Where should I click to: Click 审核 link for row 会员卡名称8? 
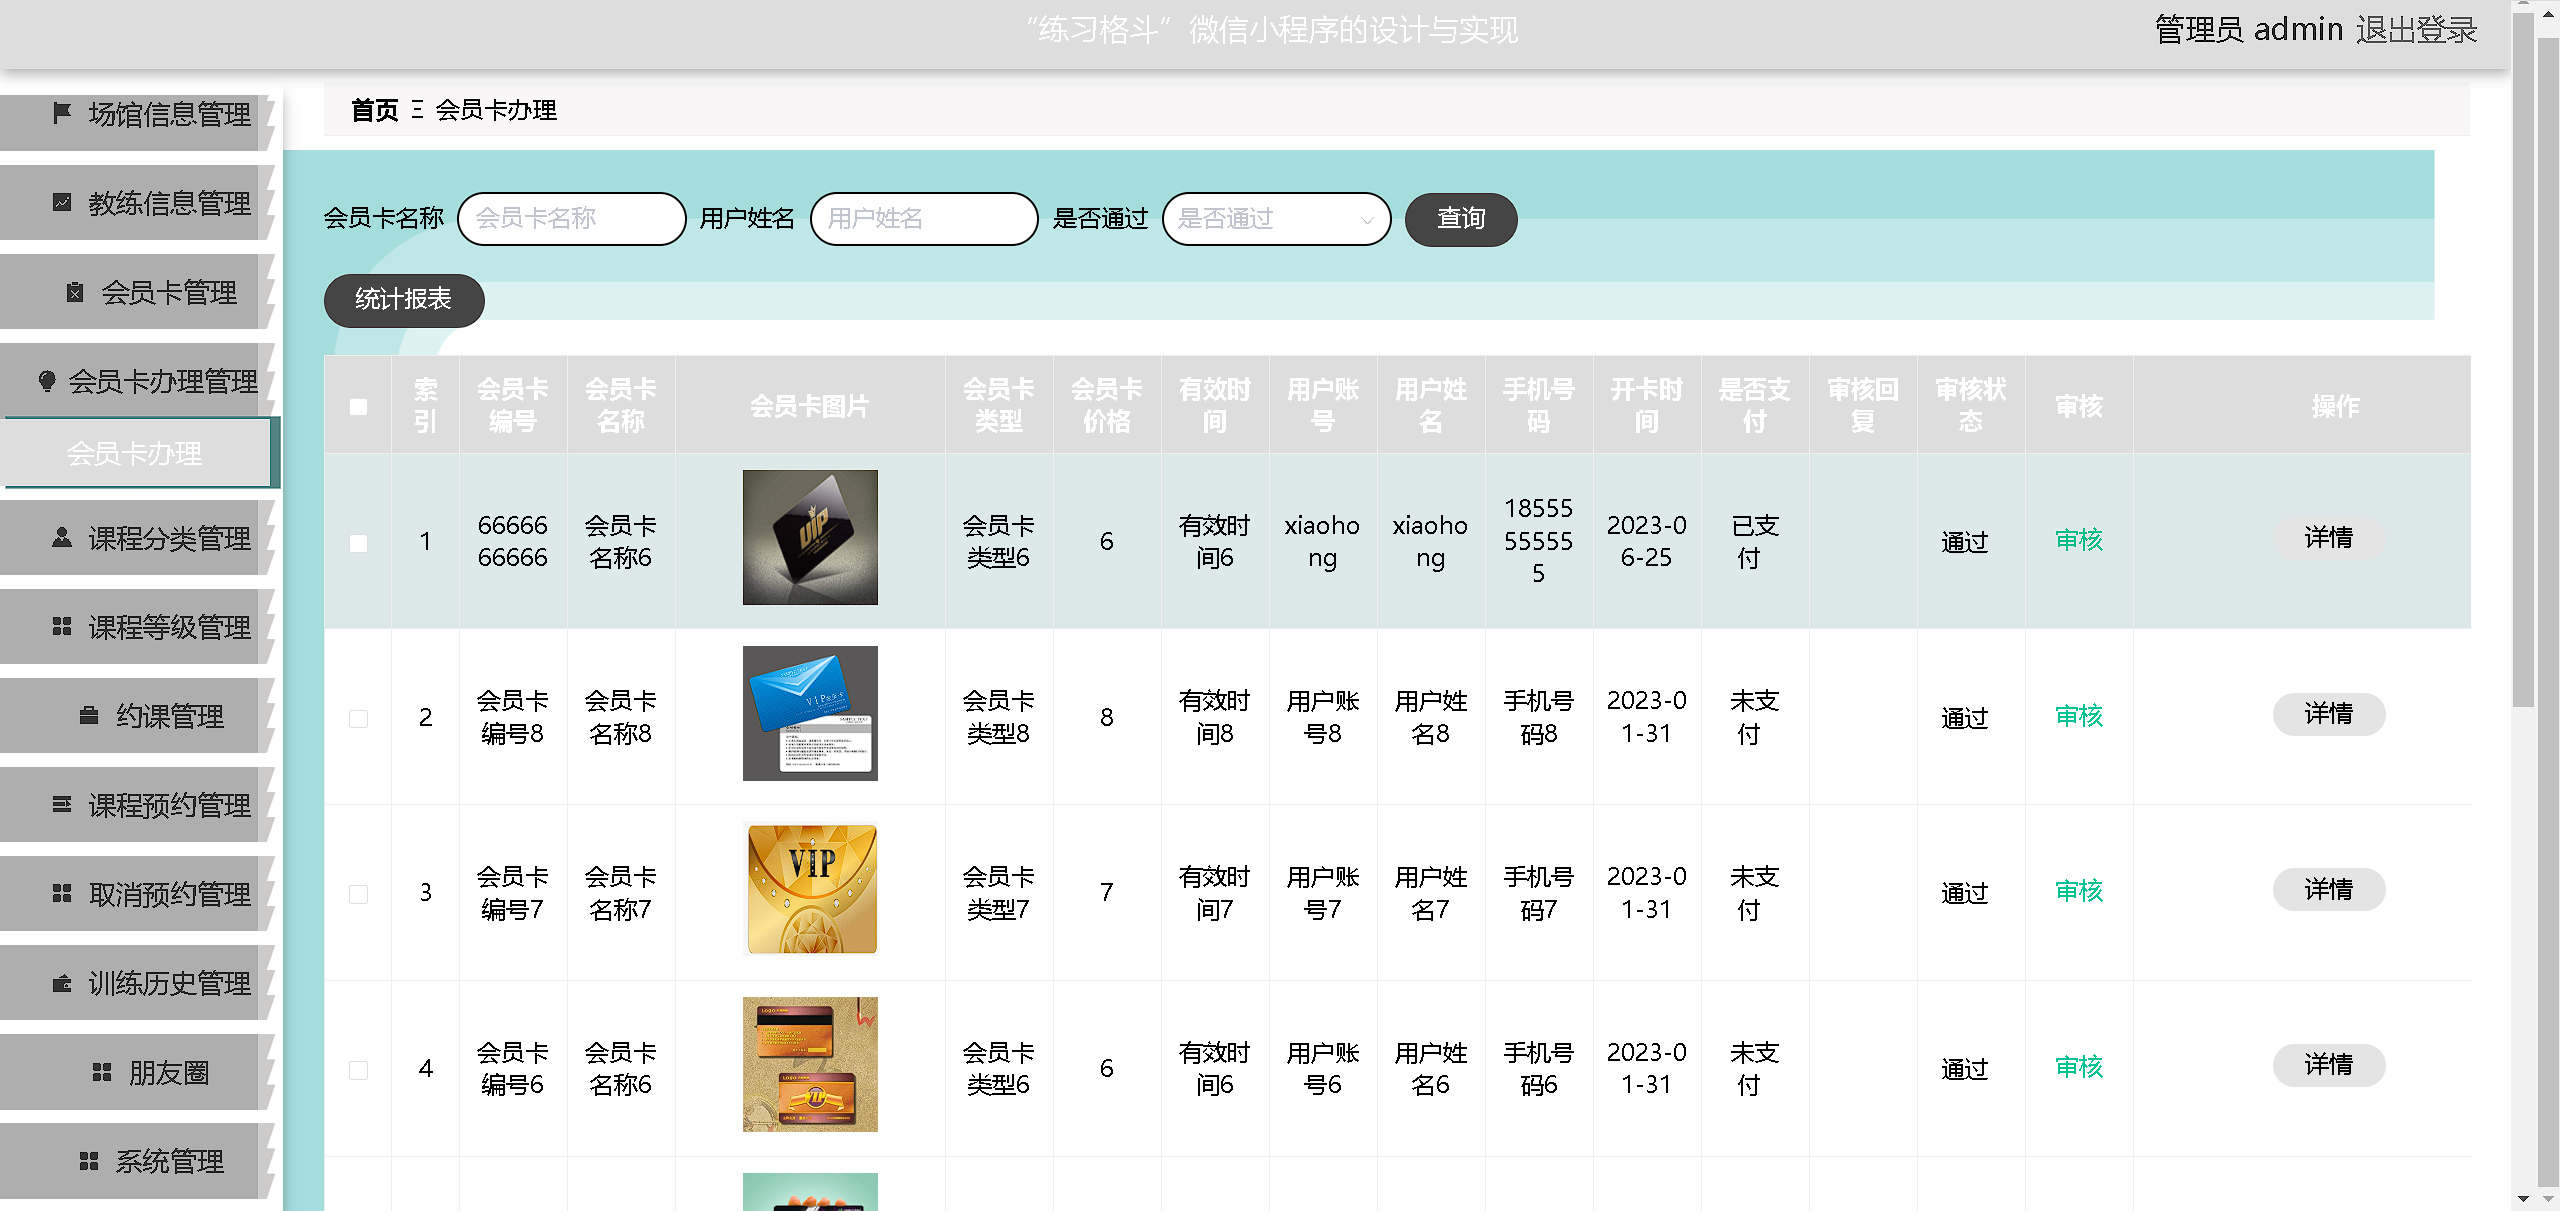click(2079, 716)
